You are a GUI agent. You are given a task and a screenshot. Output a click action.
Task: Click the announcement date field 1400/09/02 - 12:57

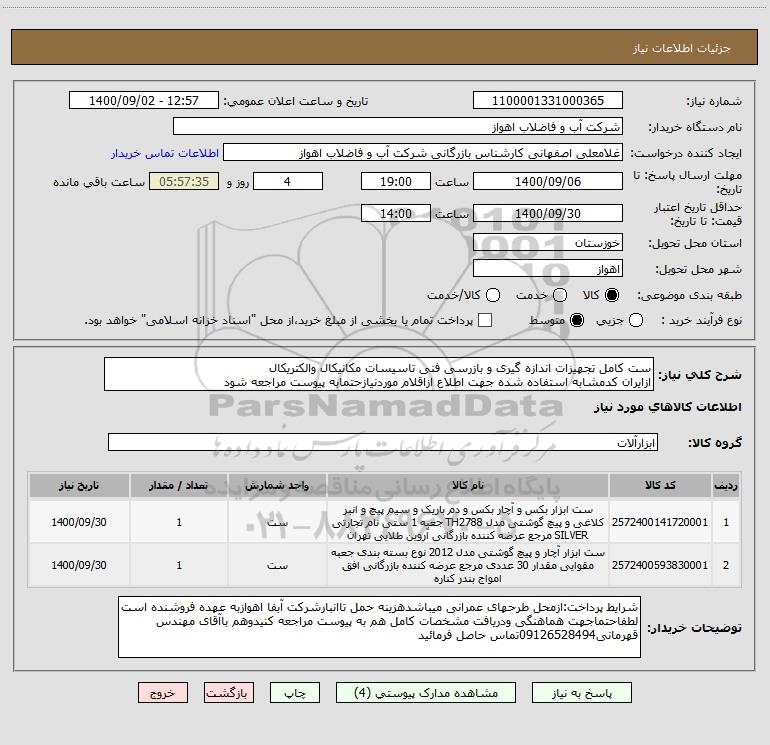click(144, 101)
